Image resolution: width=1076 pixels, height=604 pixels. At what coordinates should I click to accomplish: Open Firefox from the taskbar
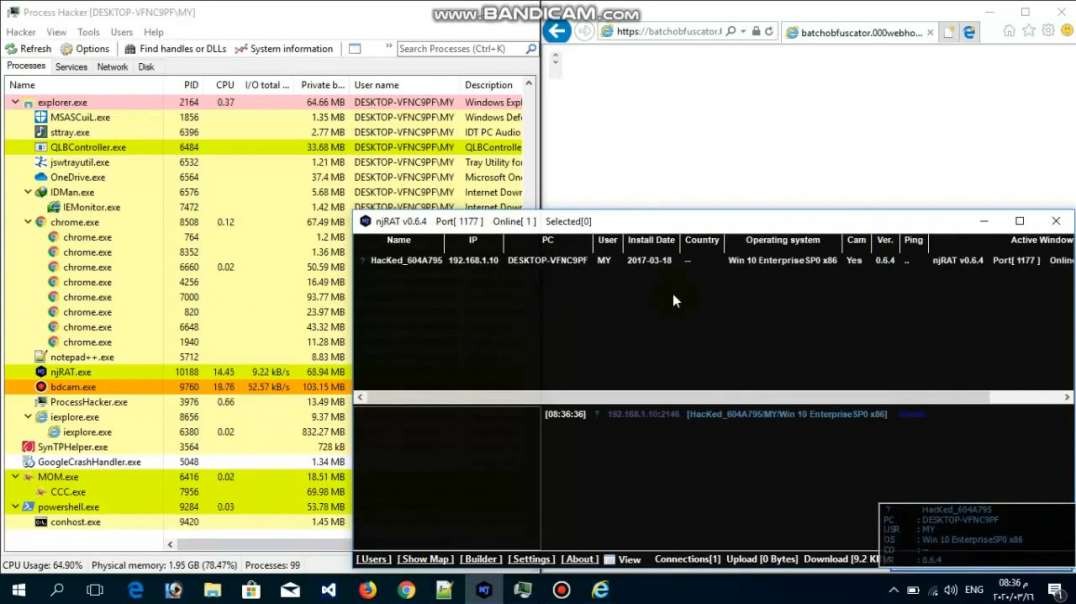[368, 590]
